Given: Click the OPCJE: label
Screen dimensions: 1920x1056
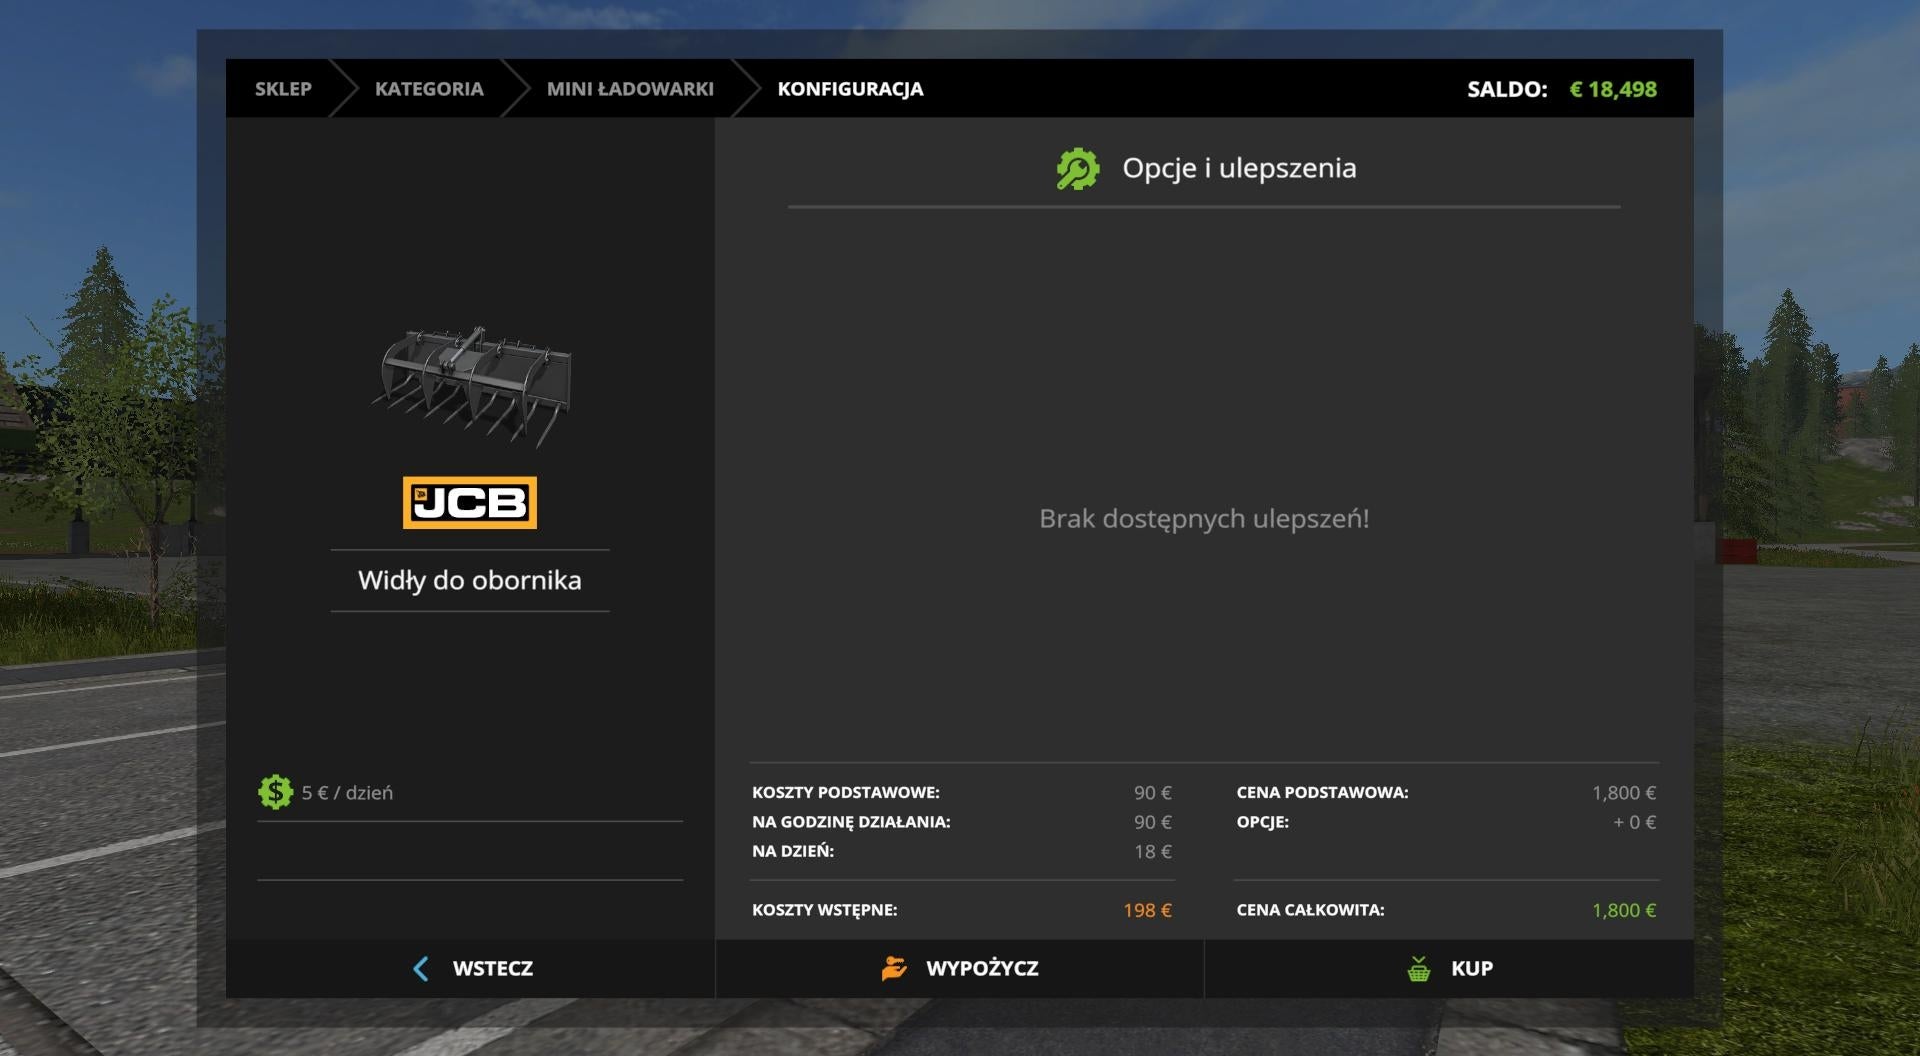Looking at the screenshot, I should tap(1262, 822).
